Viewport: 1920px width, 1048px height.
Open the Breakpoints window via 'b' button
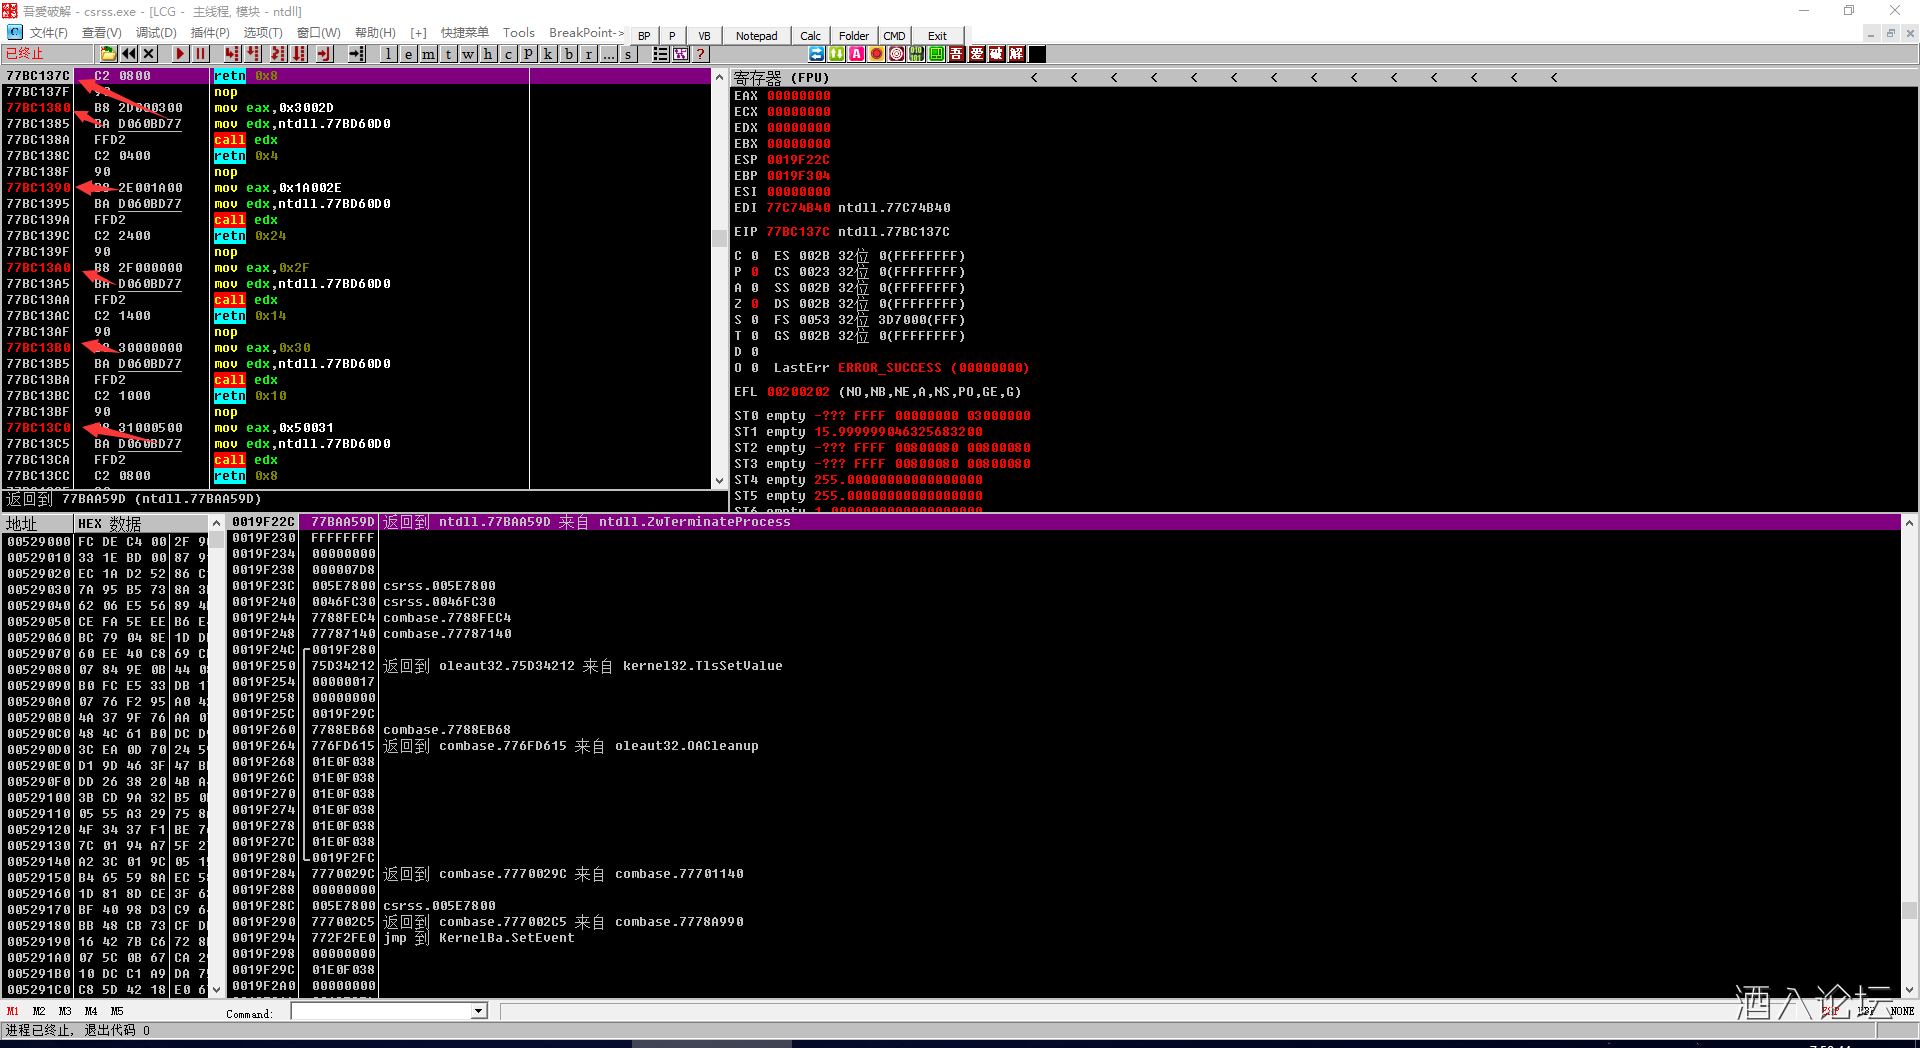coord(569,54)
